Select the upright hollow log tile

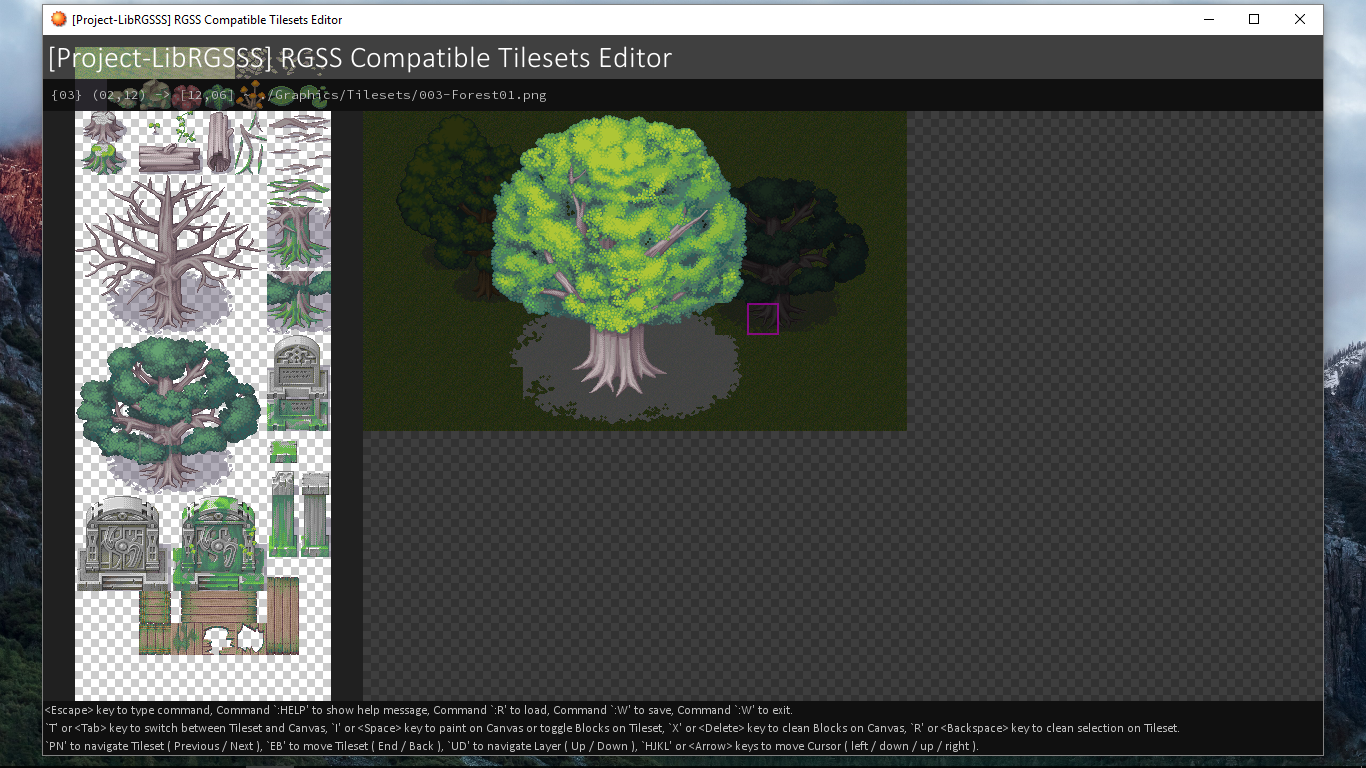tap(218, 142)
